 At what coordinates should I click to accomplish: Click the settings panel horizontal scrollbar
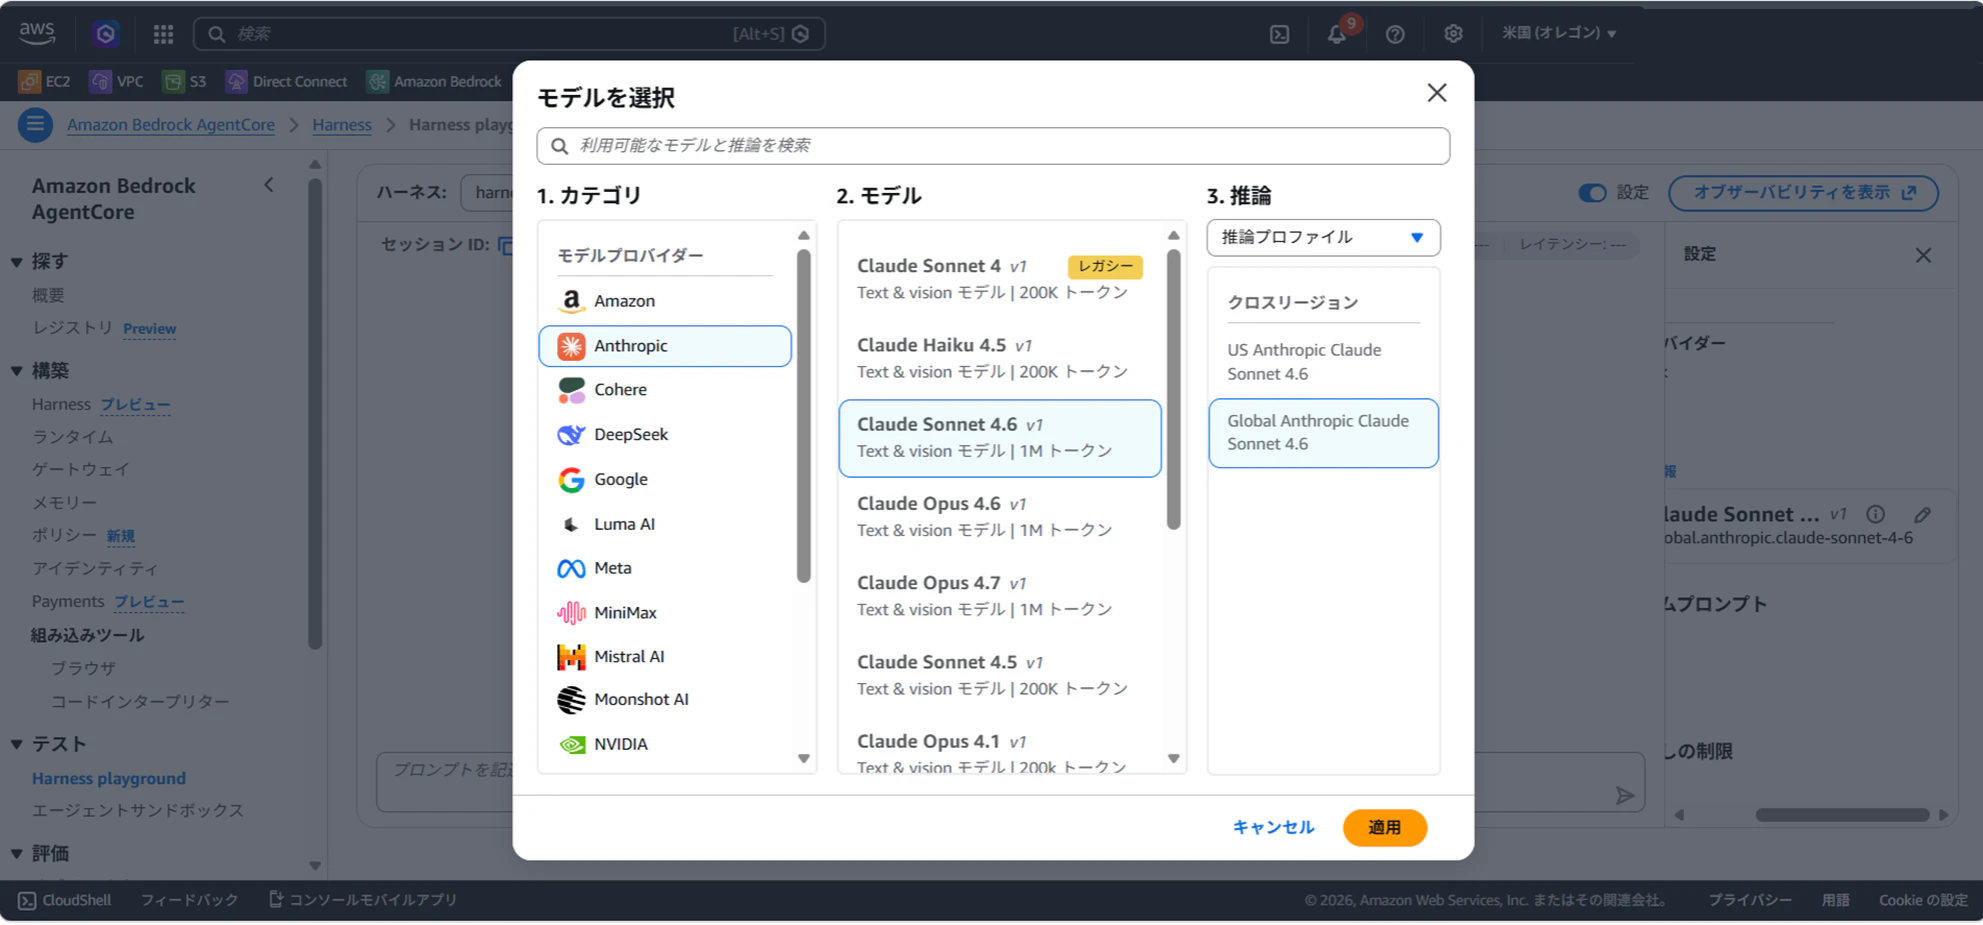(1842, 815)
